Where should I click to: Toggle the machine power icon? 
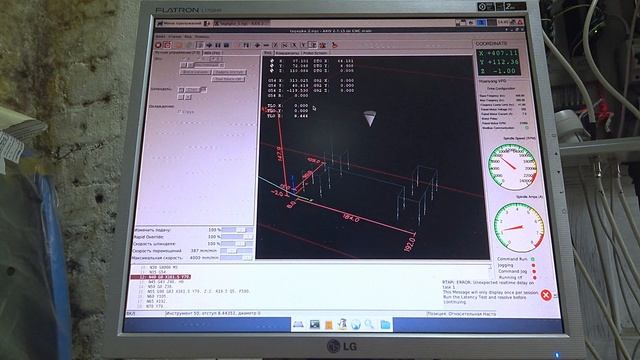[x=167, y=45]
